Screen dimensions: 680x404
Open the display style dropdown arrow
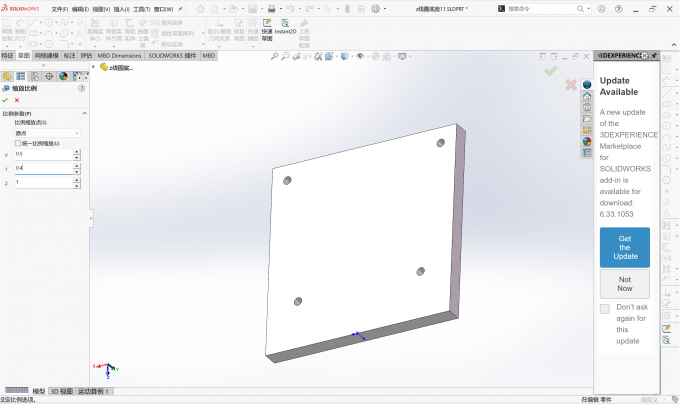point(351,56)
